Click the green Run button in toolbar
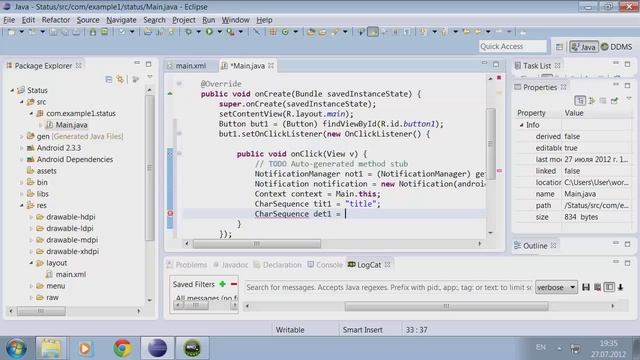 click(x=209, y=31)
